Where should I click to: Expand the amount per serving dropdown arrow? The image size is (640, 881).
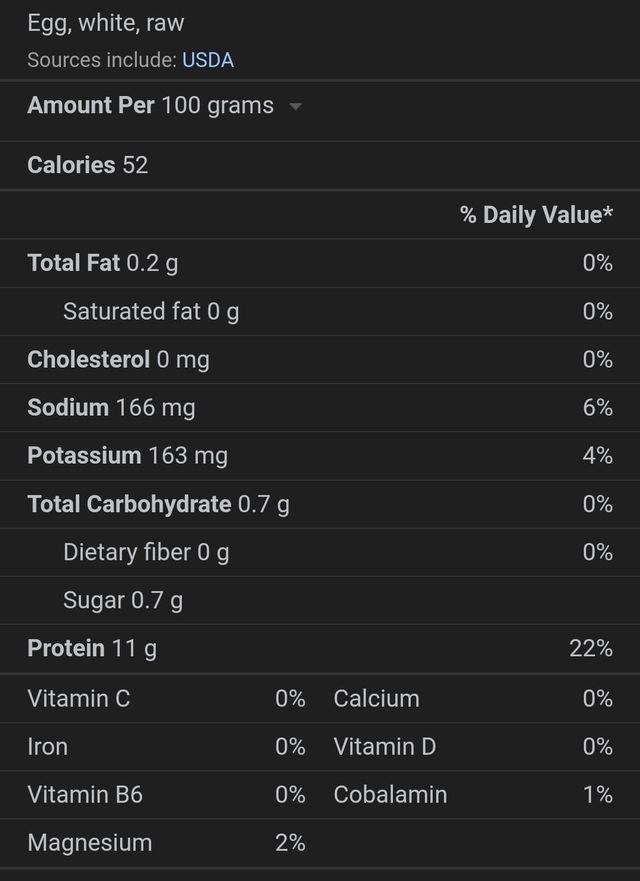point(296,106)
